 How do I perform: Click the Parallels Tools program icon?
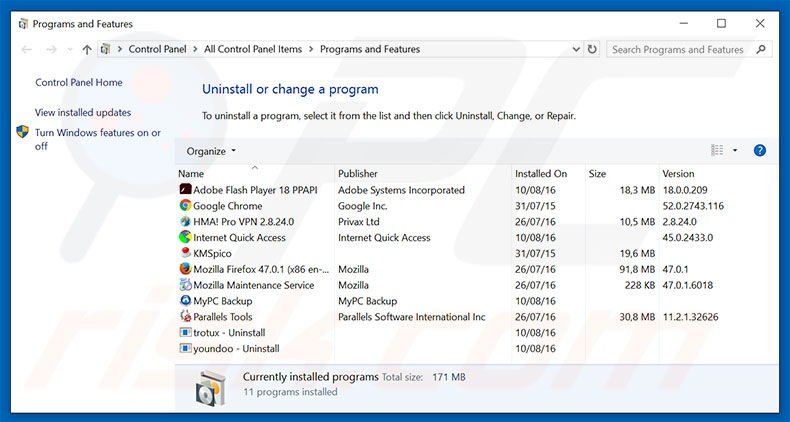tap(185, 316)
